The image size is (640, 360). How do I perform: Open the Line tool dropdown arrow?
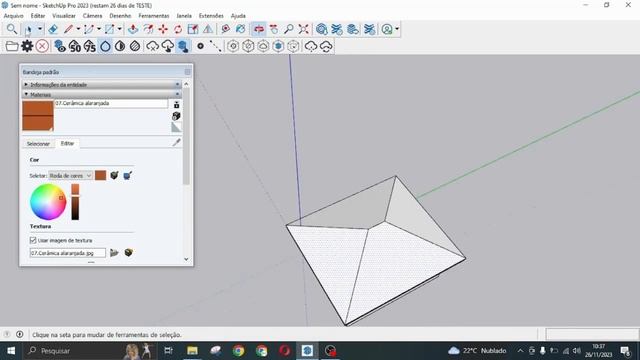(78, 29)
